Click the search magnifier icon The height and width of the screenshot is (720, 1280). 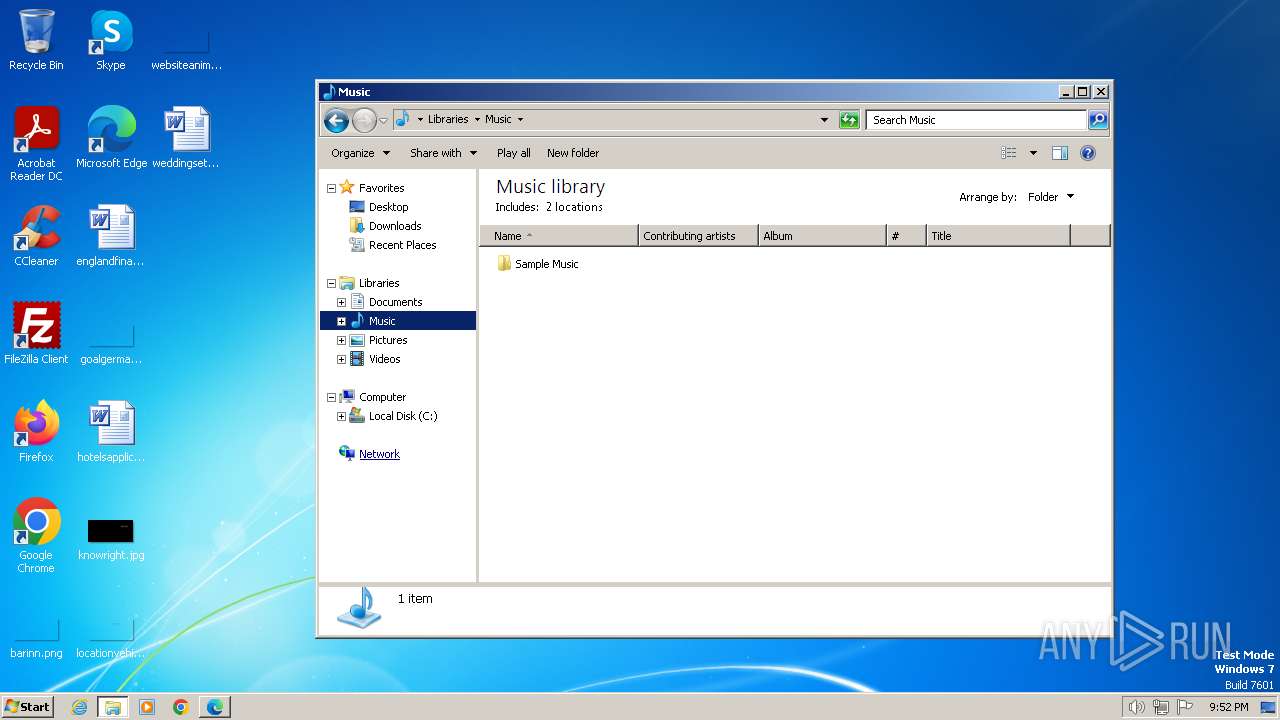tap(1098, 120)
